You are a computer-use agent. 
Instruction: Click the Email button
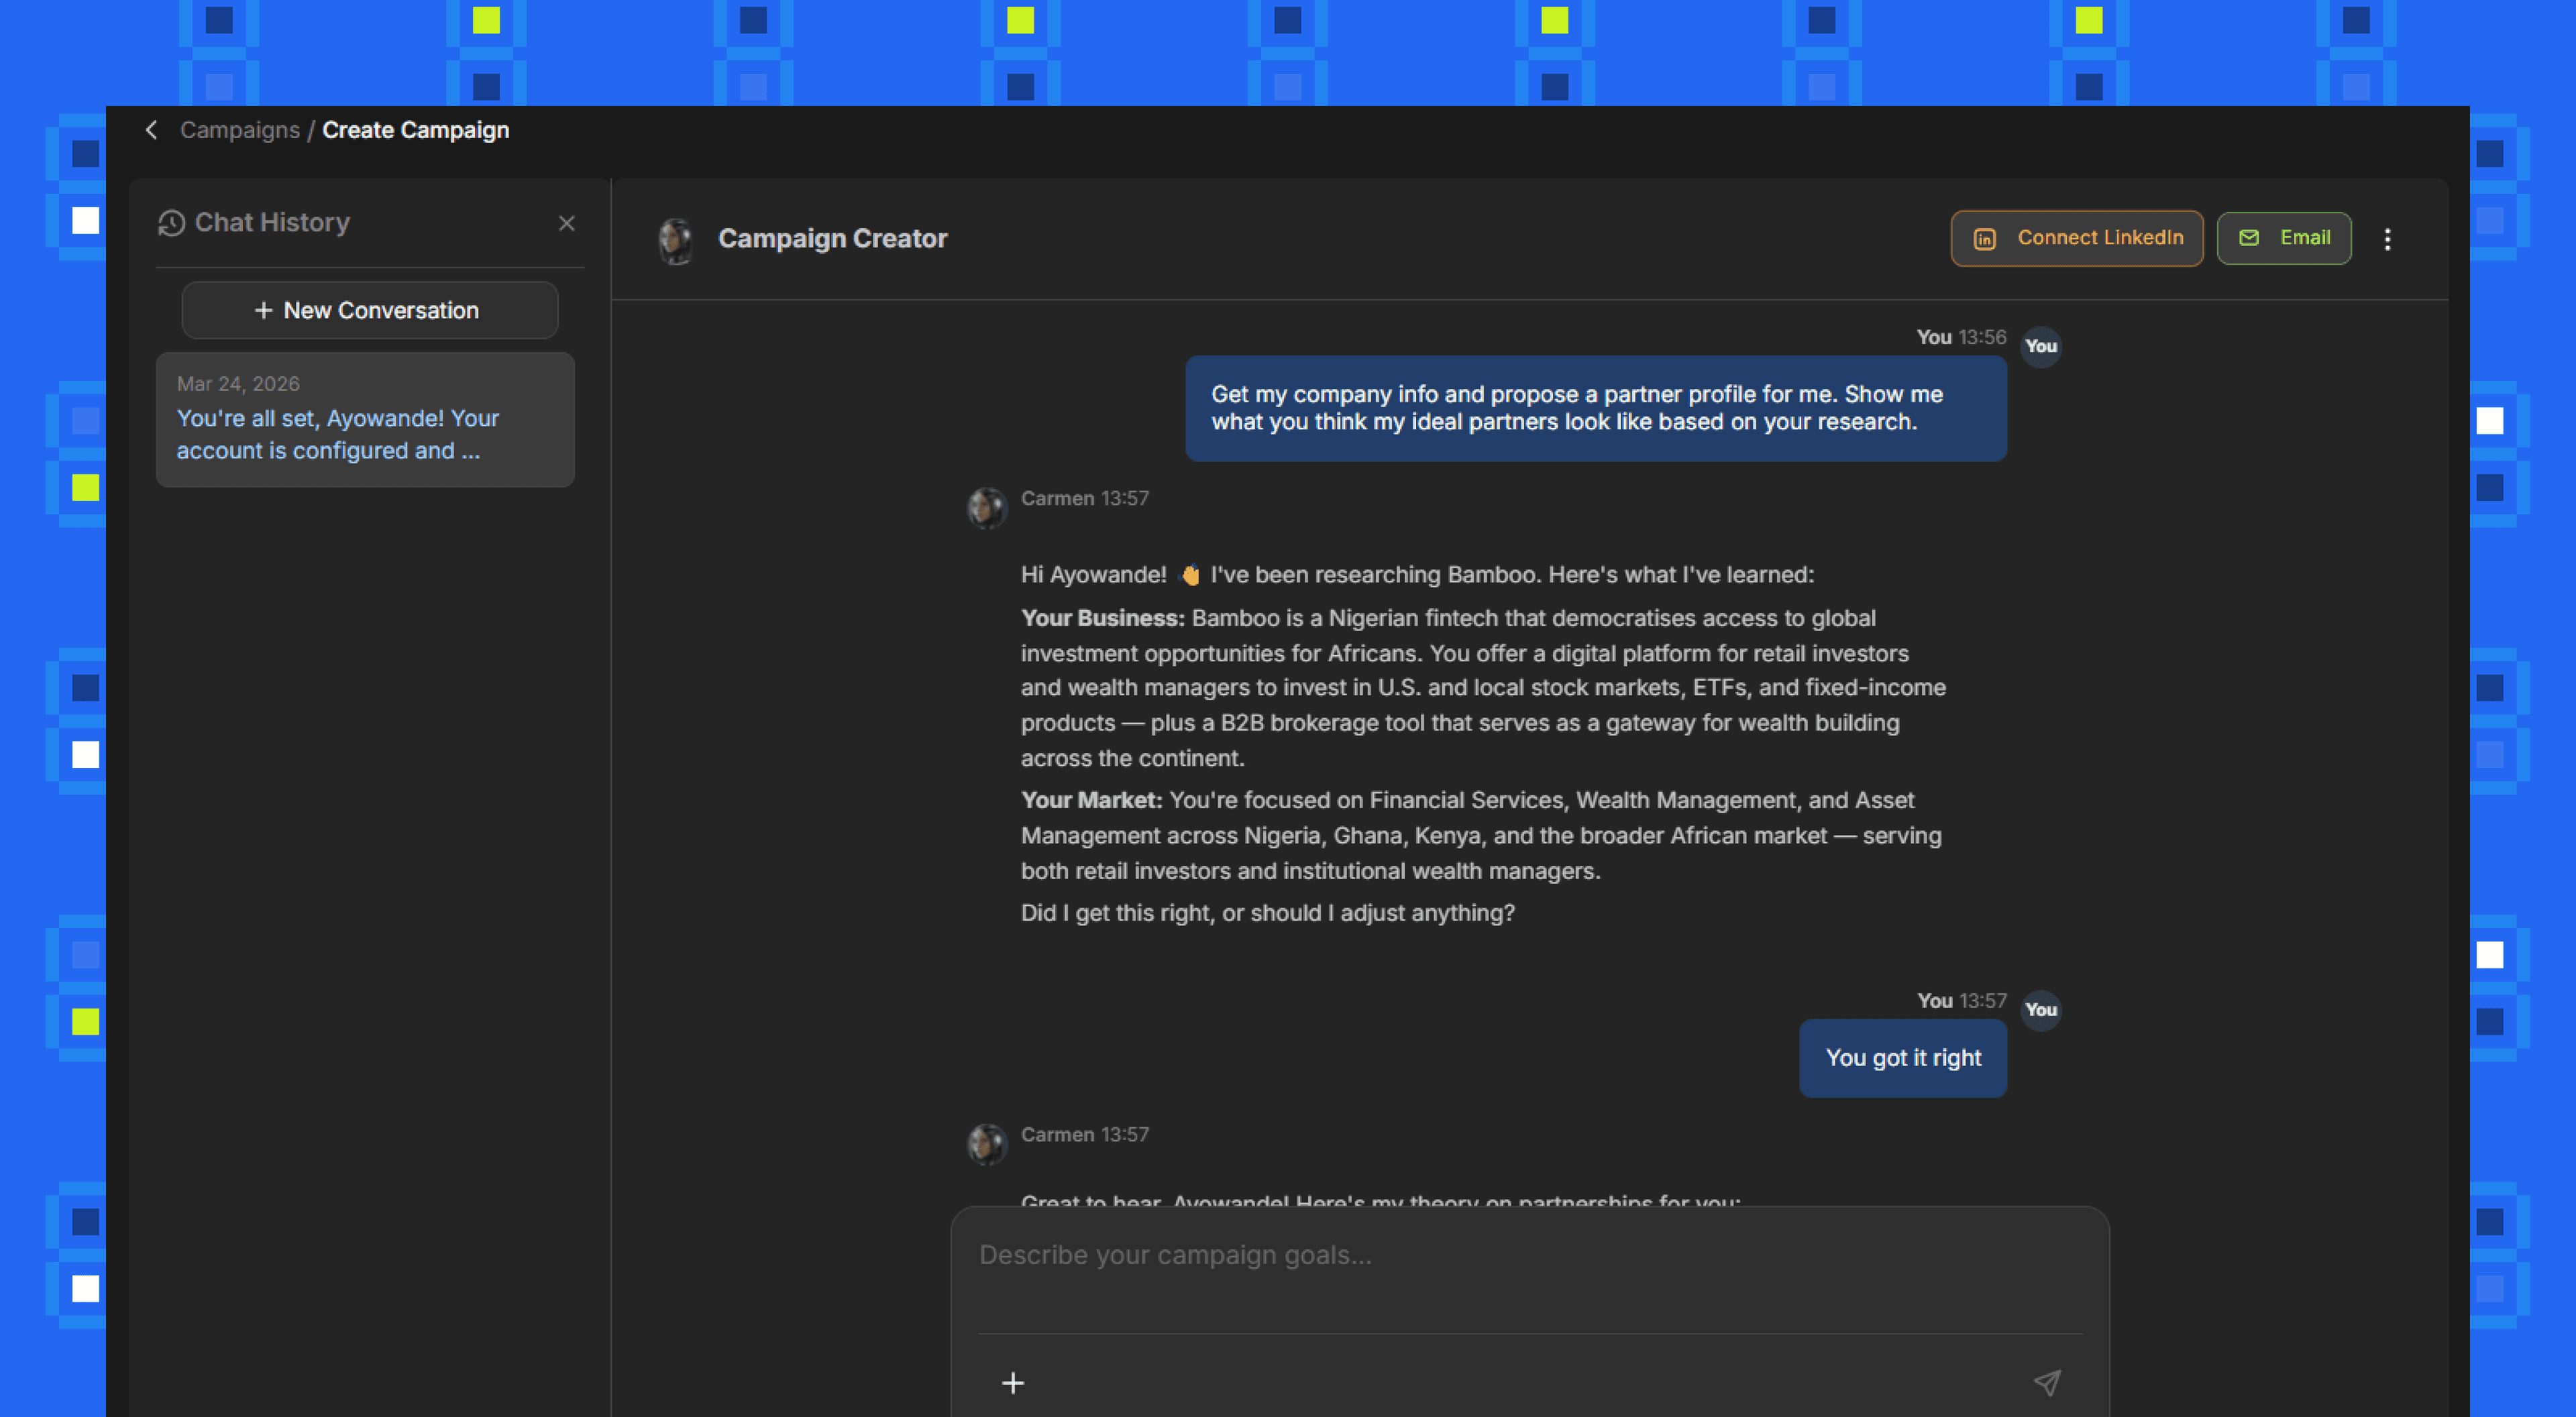[2283, 238]
